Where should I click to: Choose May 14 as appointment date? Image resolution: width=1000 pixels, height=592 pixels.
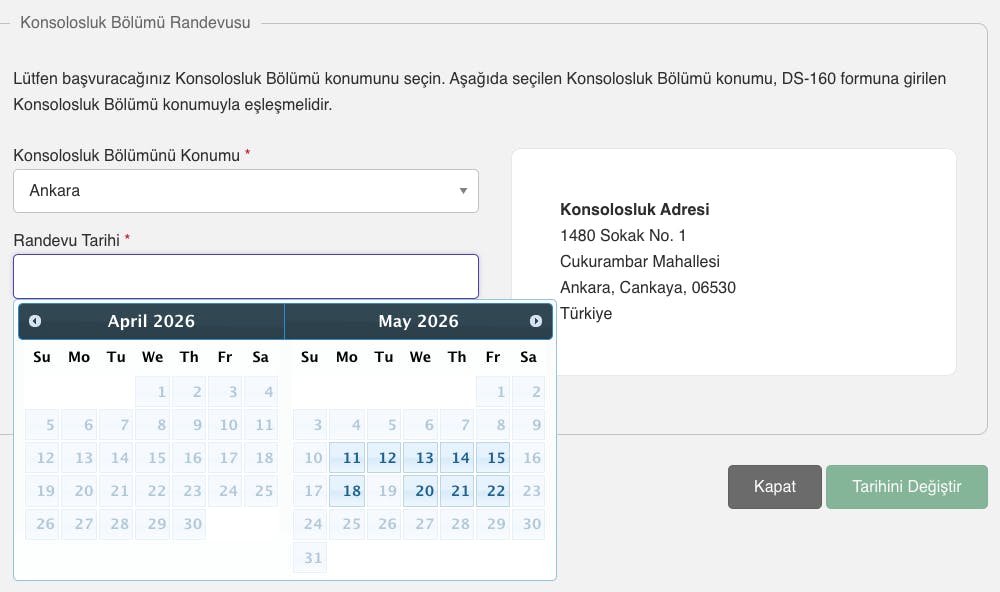[x=456, y=457]
